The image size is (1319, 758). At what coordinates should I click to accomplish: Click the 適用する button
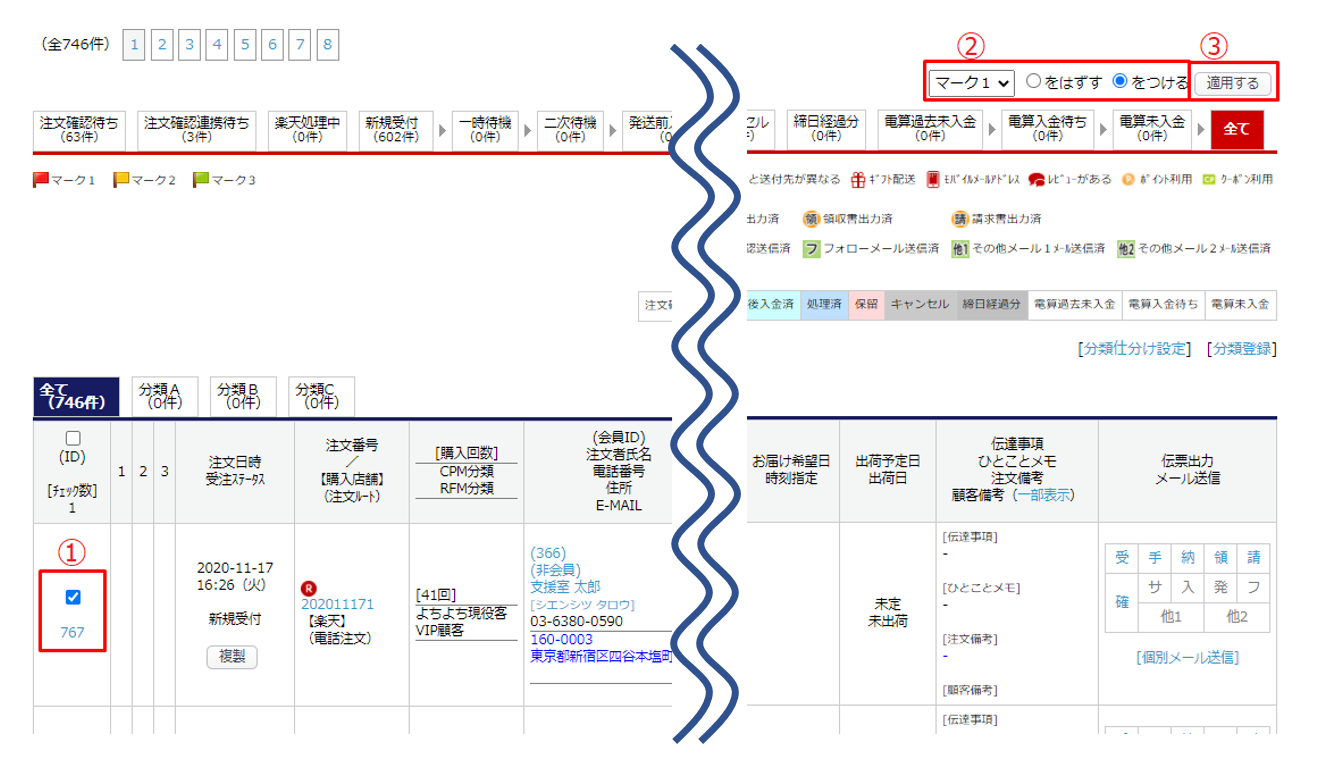point(1233,82)
